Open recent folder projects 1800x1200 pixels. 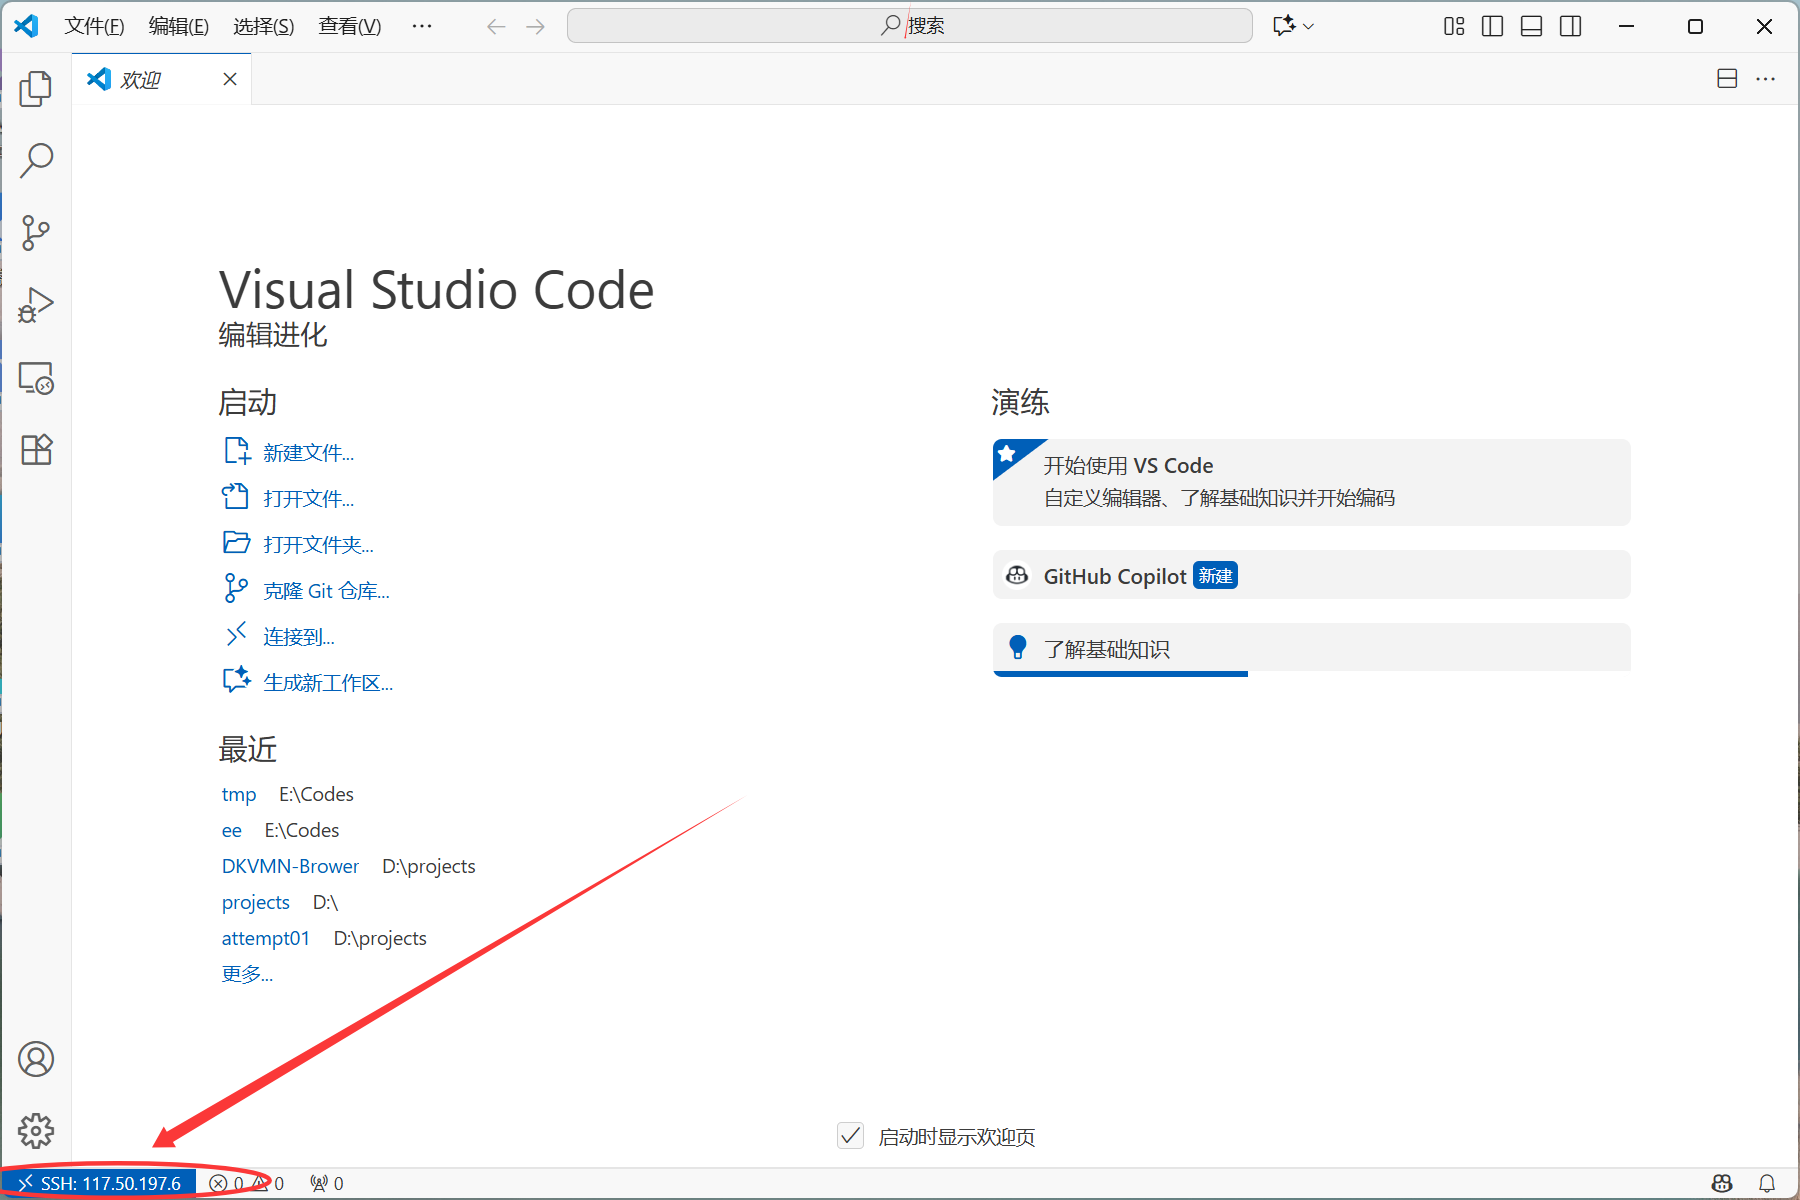click(x=256, y=902)
